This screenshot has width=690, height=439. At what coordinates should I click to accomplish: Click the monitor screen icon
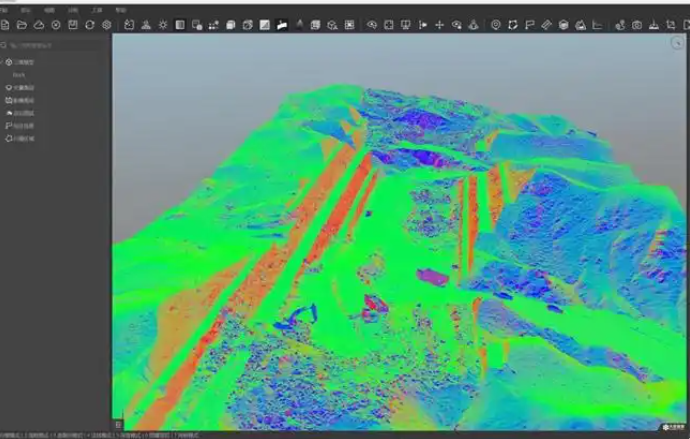tap(405, 25)
